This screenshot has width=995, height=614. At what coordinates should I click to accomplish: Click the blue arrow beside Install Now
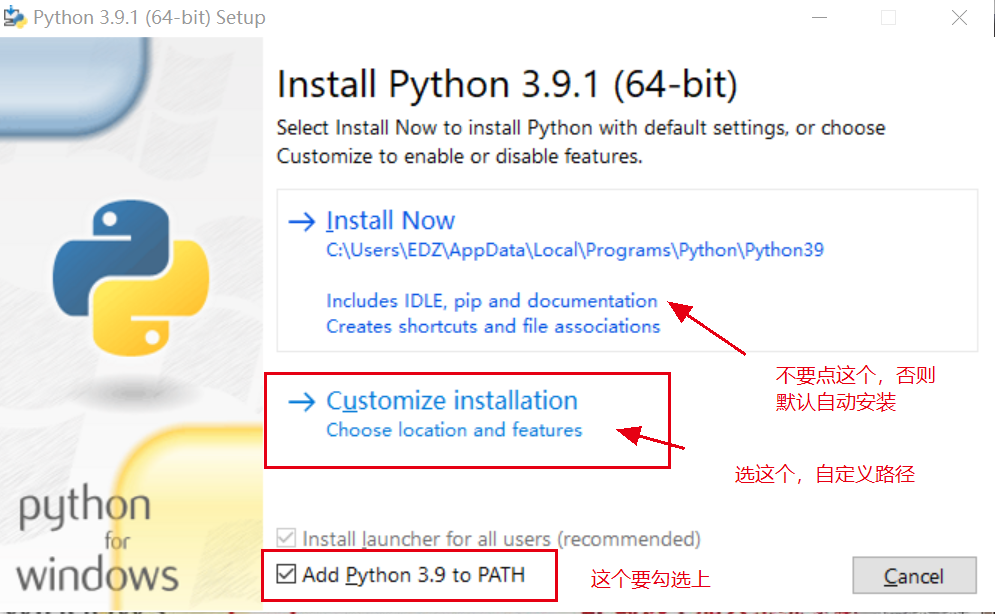coord(302,220)
